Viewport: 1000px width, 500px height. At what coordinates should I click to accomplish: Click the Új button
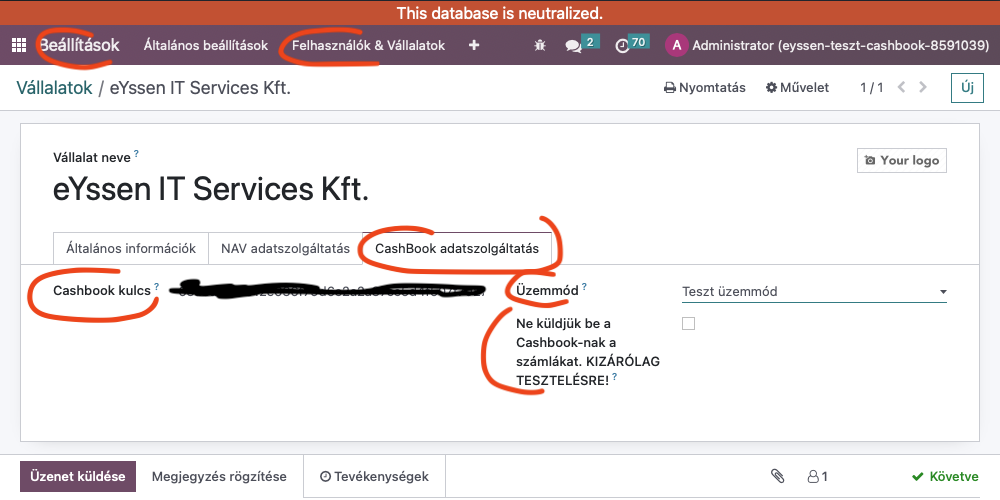coord(967,87)
